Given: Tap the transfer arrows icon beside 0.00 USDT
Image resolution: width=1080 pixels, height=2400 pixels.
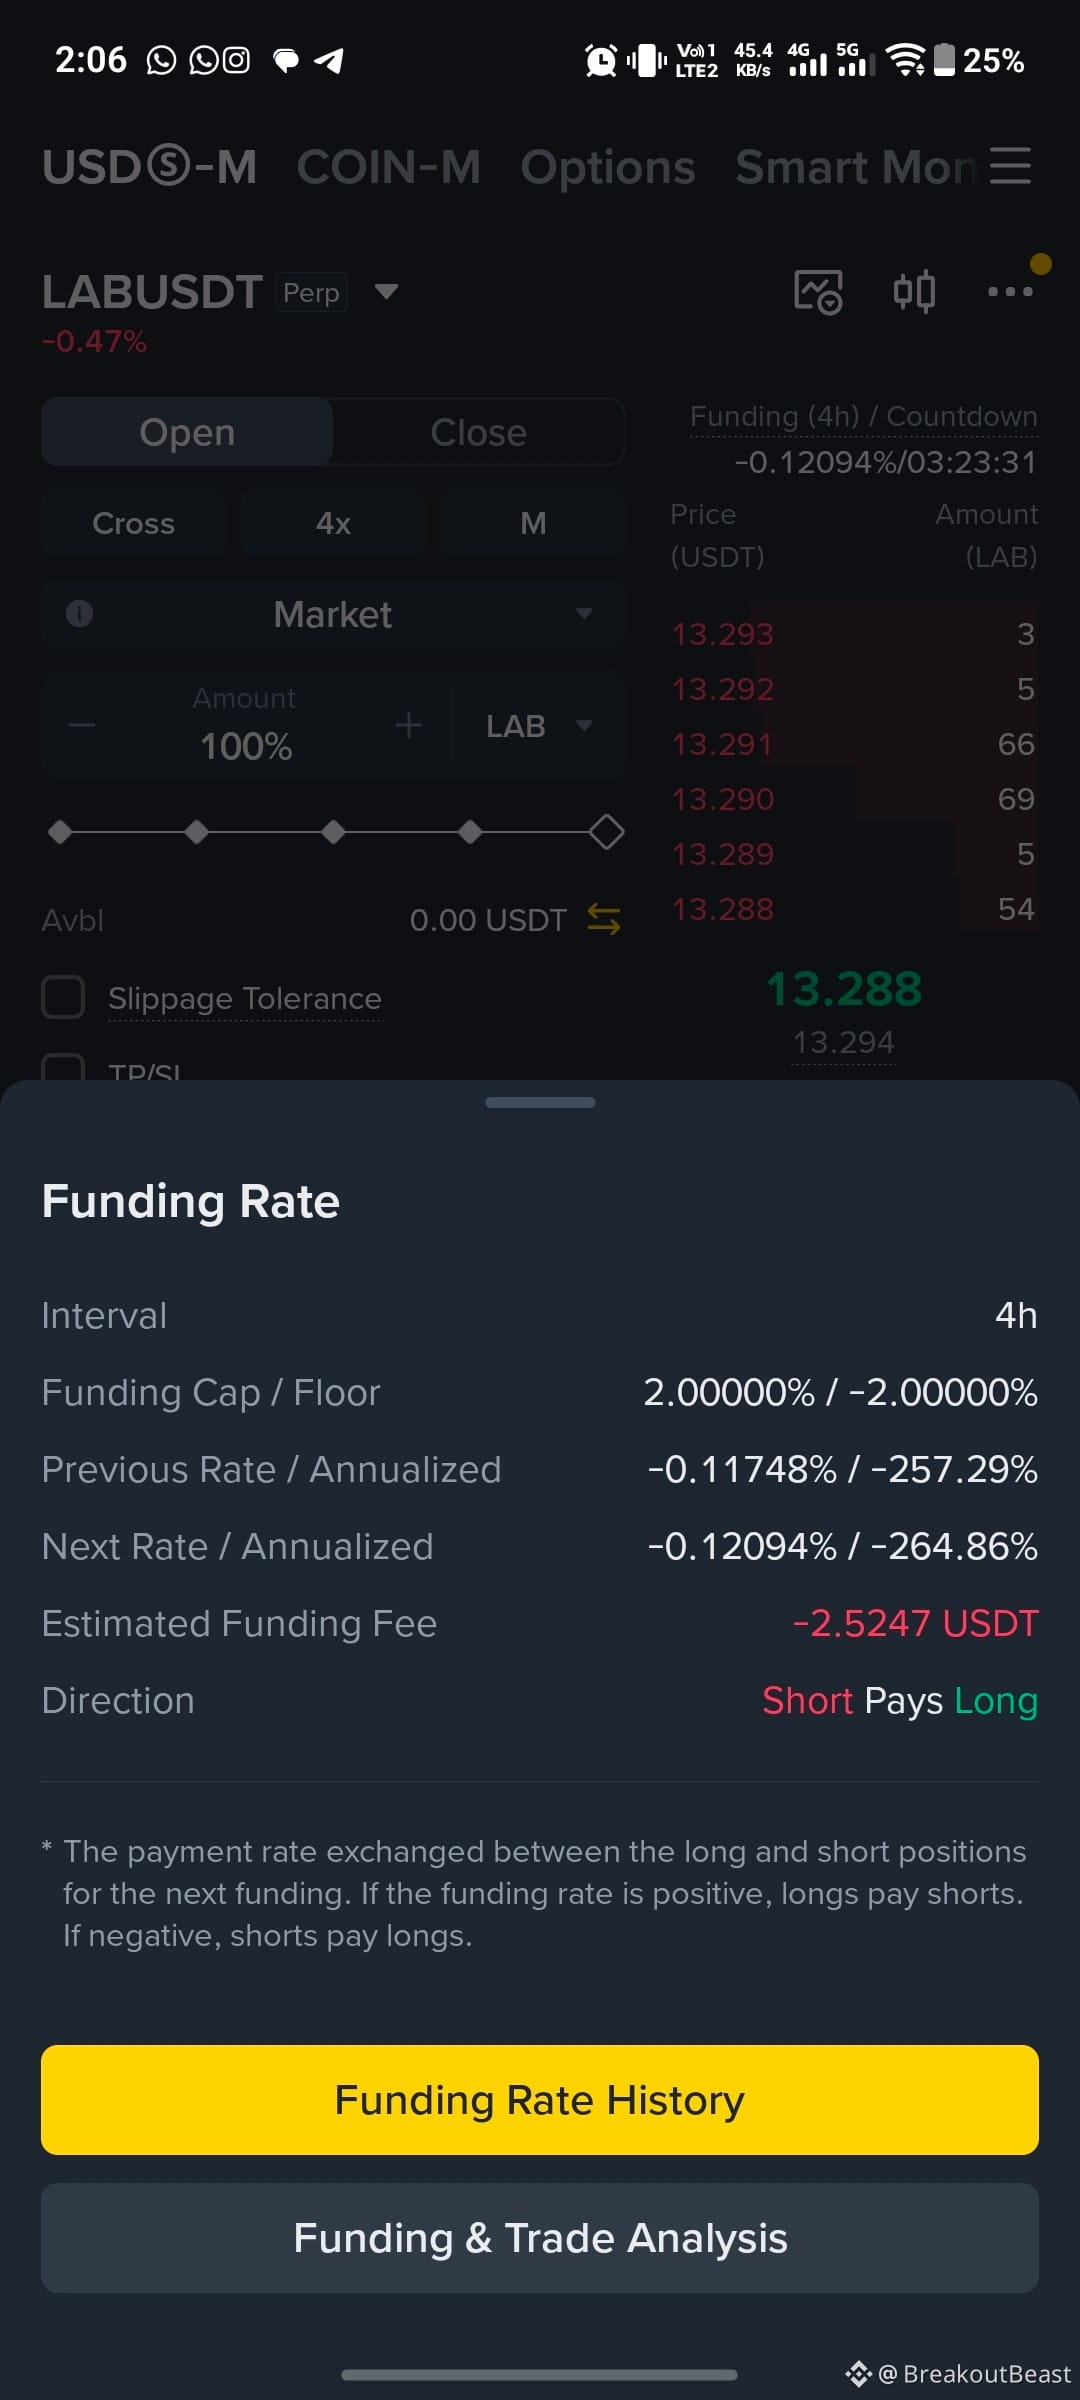Looking at the screenshot, I should [604, 919].
